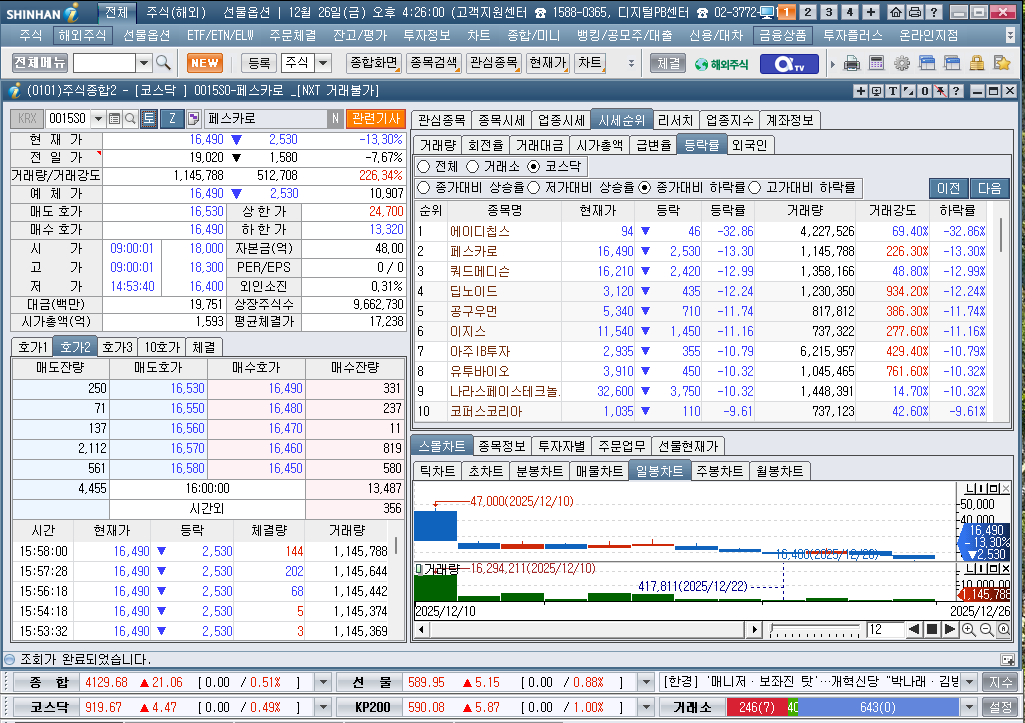Switch to the 시가총액 sub-tab

599,145
